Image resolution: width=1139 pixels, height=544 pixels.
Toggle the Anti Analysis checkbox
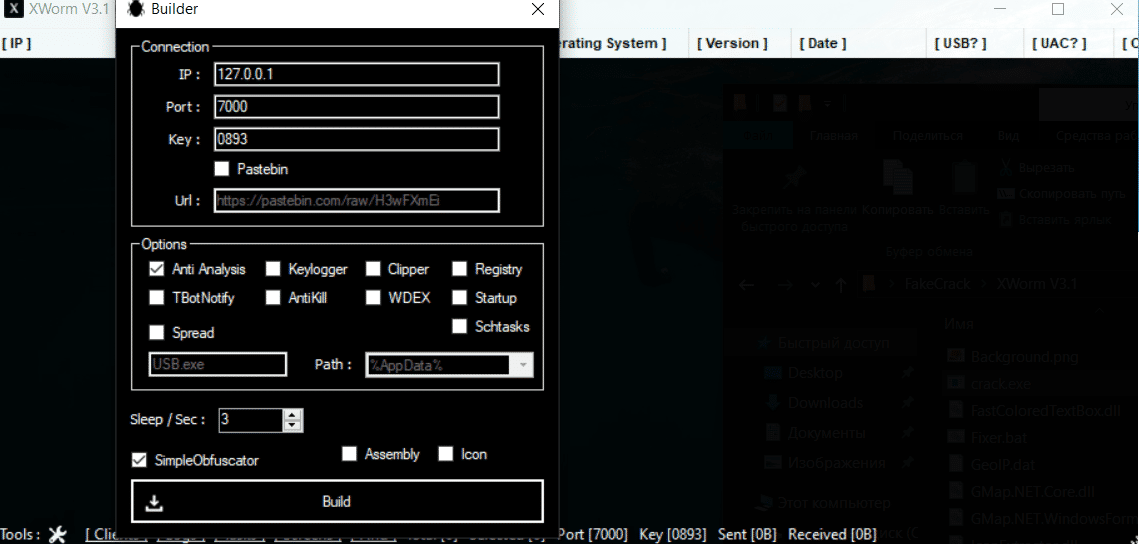tap(156, 269)
